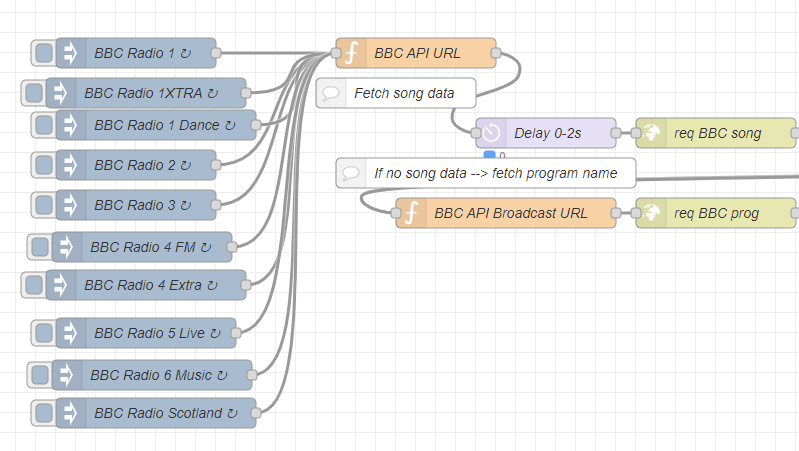The width and height of the screenshot is (799, 451).
Task: Select the BBC API URL node label
Action: 417,53
